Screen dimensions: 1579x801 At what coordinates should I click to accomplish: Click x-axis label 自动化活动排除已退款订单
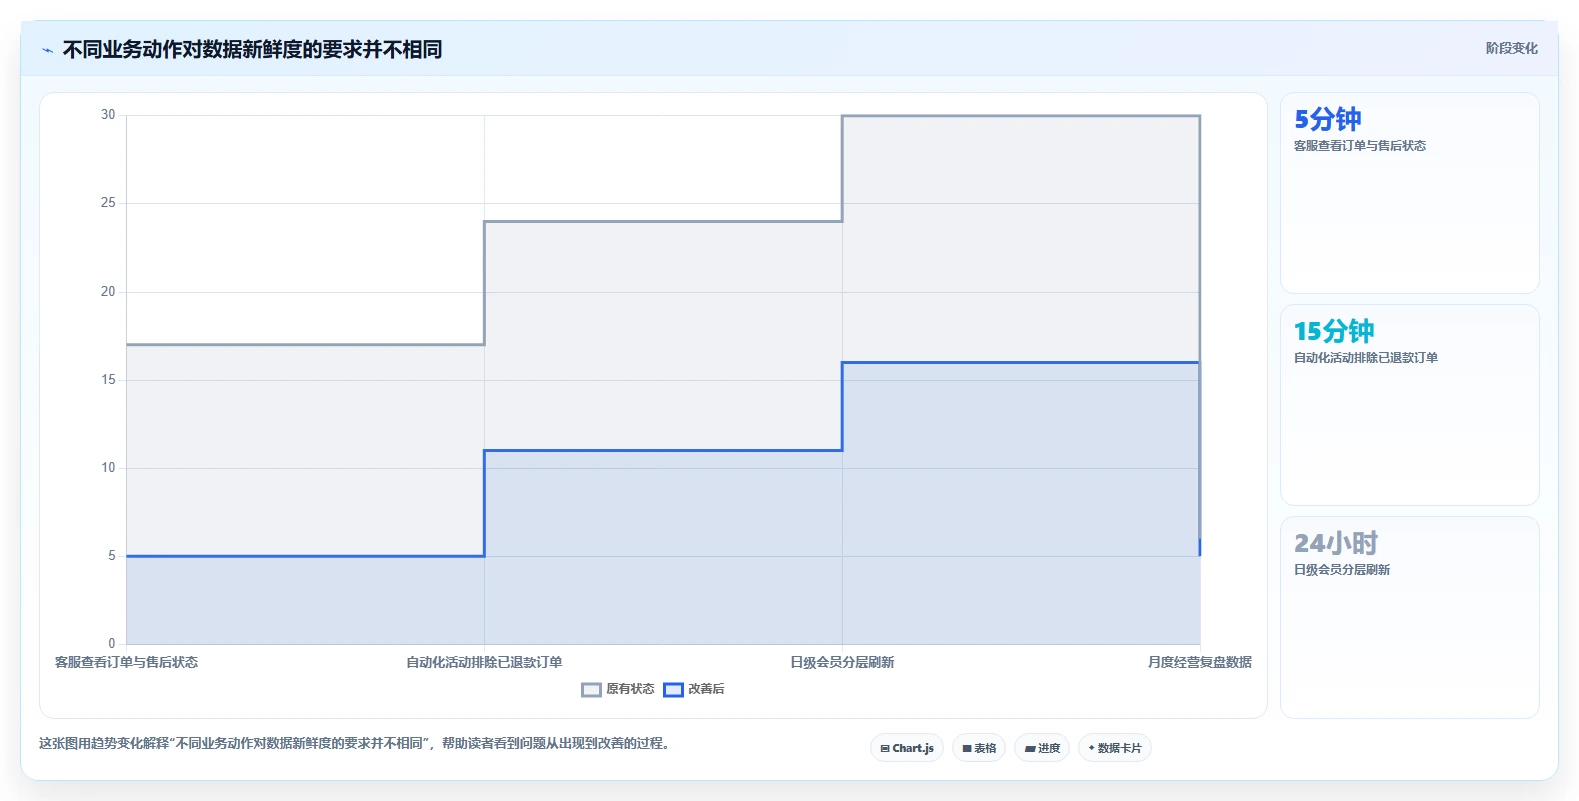484,662
